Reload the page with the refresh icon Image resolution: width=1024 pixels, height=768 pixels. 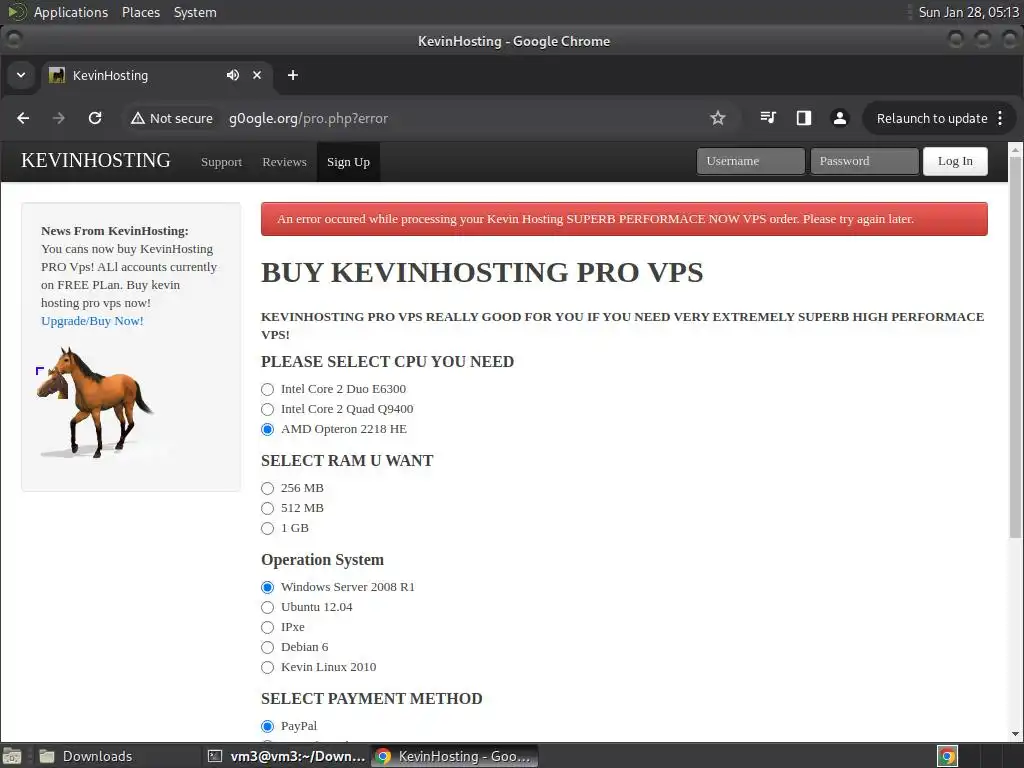(95, 118)
